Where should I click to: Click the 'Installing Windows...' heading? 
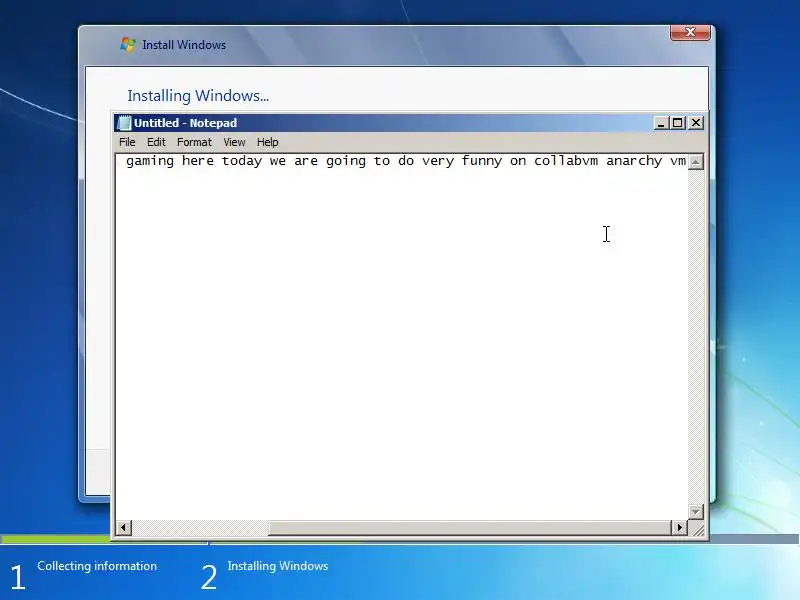click(198, 96)
